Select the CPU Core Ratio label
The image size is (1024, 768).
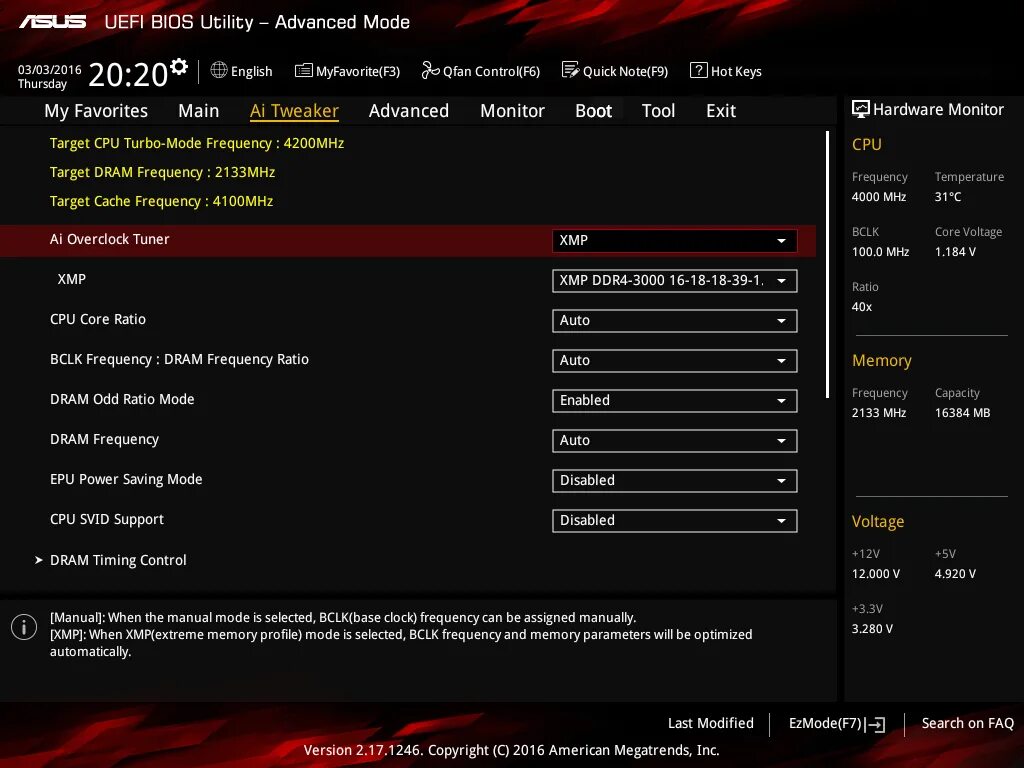(98, 319)
